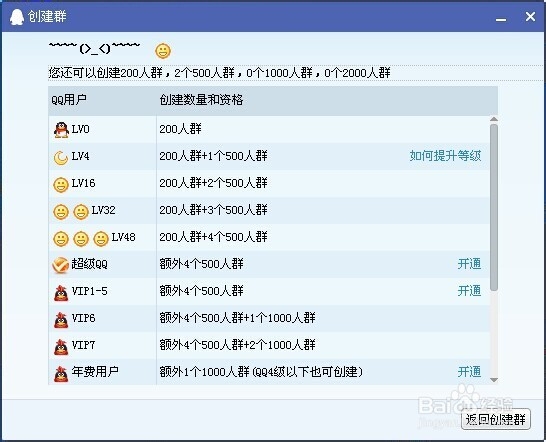Click the QQ penguin logo in title bar
Viewport: 546px width, 442px height.
click(x=16, y=17)
